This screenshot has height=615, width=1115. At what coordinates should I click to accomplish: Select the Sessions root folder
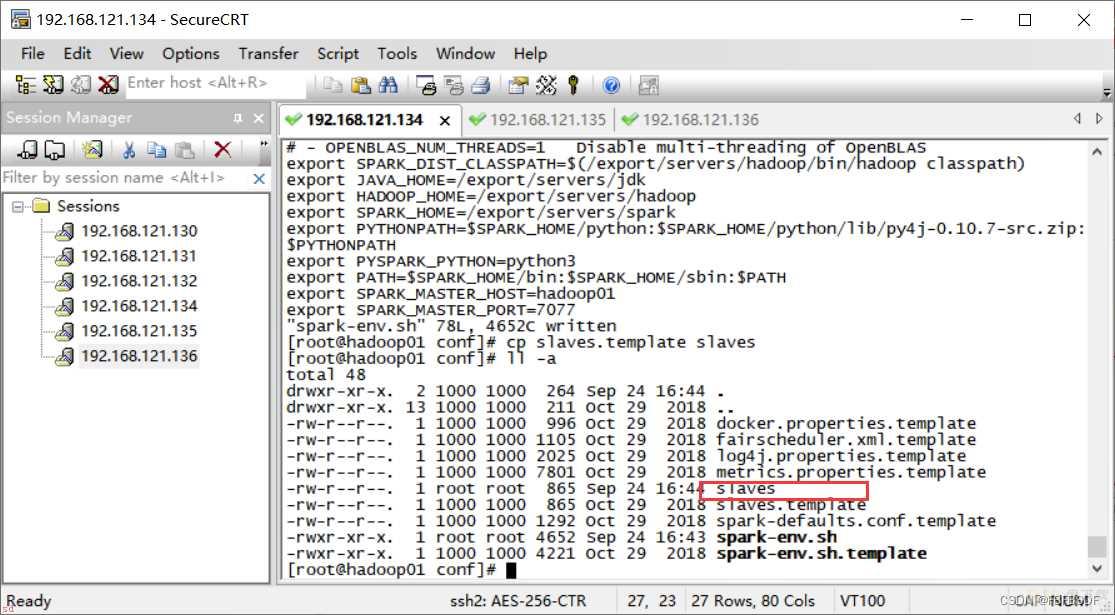coord(88,206)
